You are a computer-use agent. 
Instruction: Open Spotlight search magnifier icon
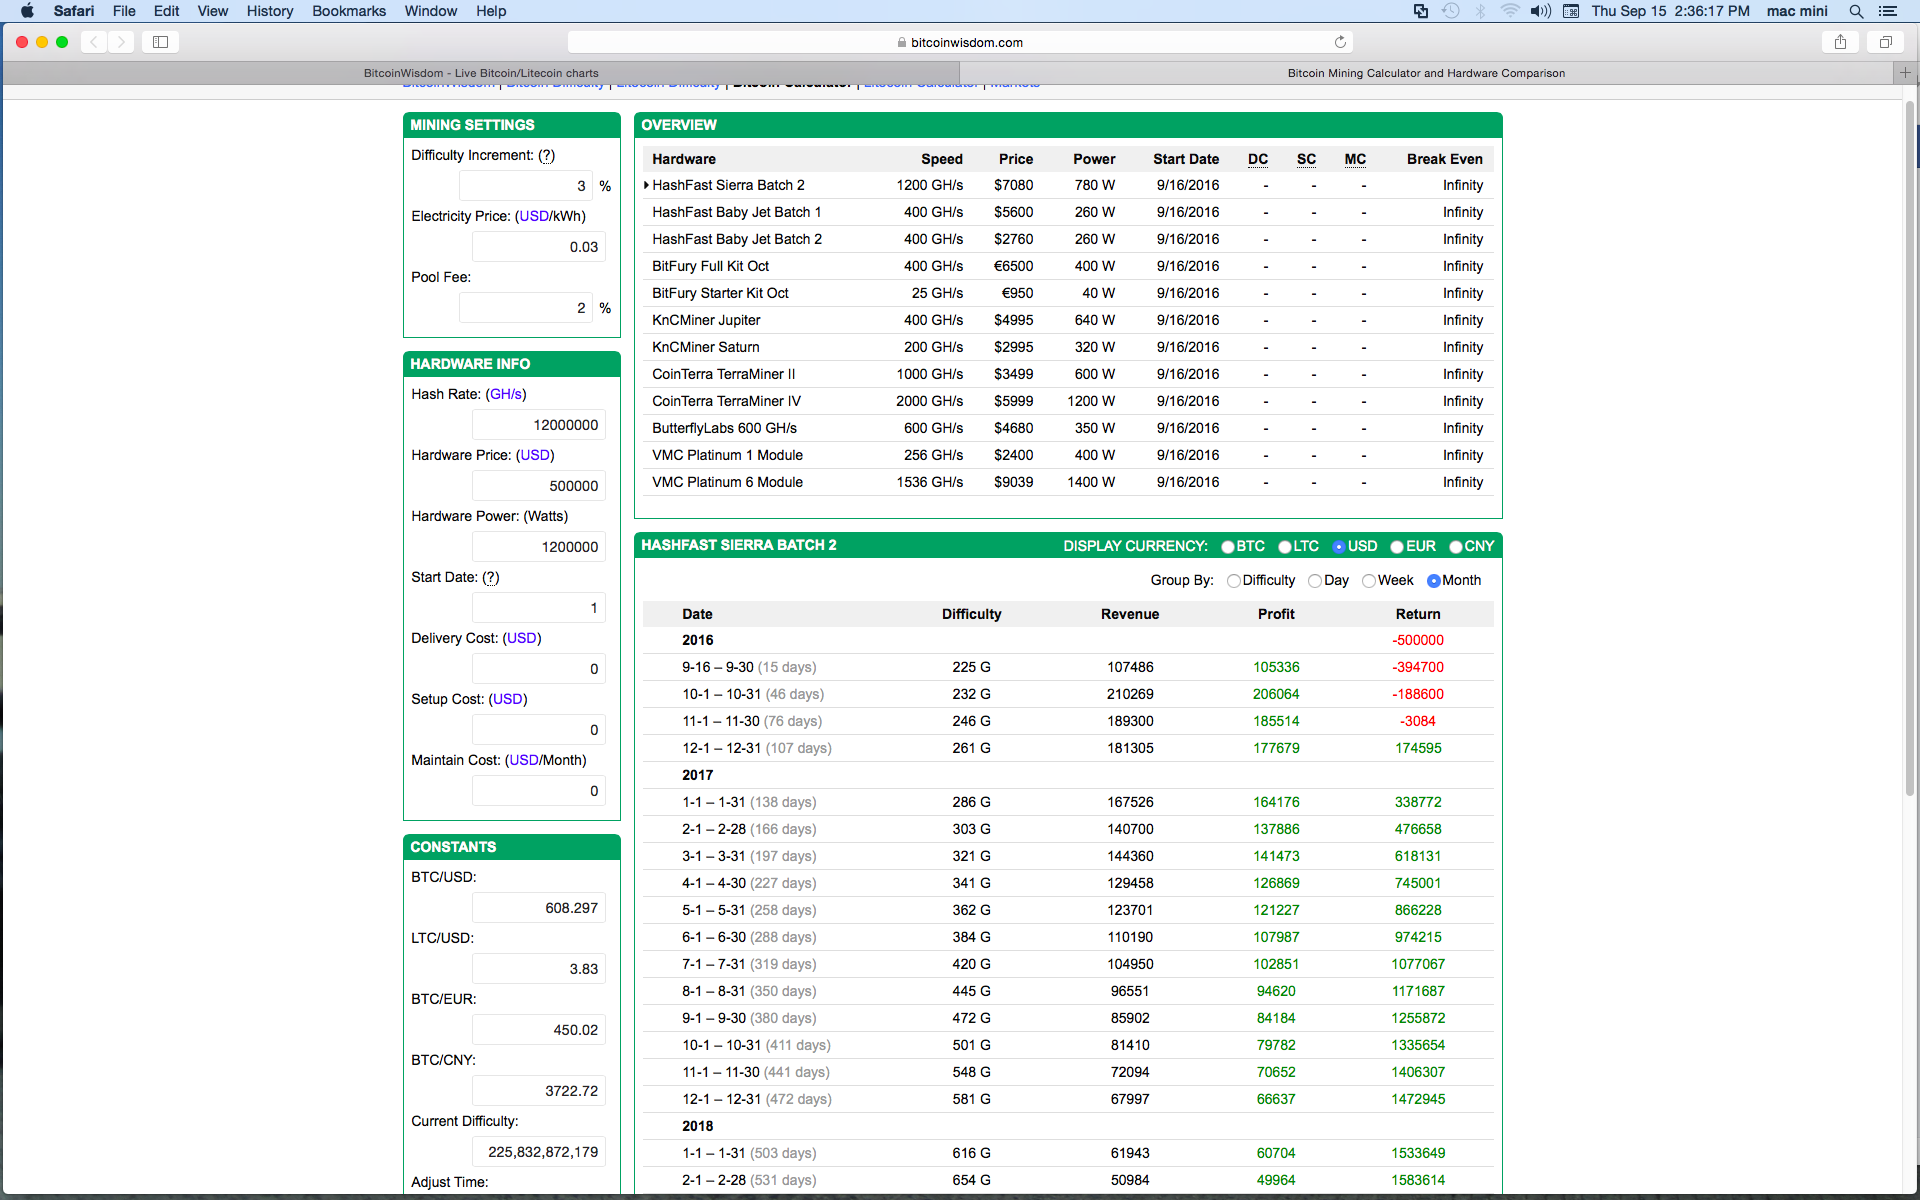(1856, 11)
